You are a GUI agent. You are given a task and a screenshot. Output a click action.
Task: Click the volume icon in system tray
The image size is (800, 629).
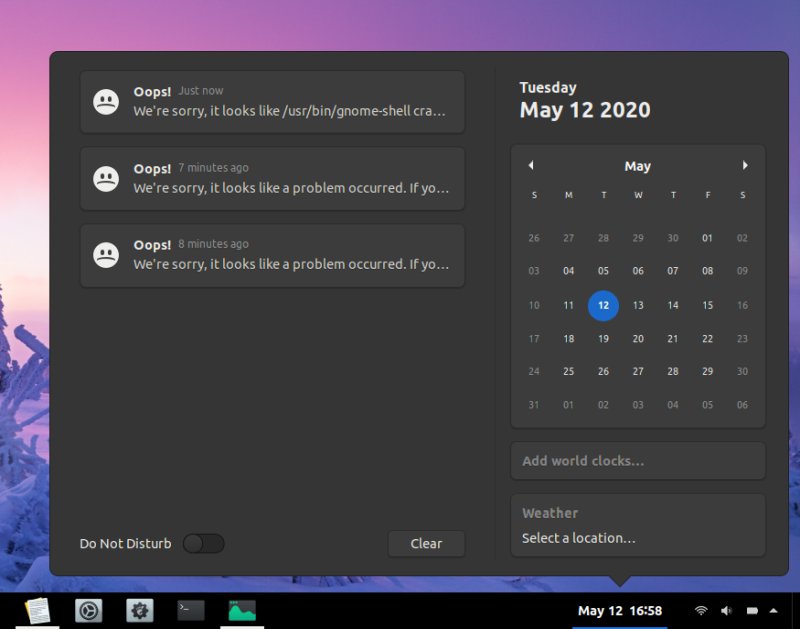tap(725, 610)
